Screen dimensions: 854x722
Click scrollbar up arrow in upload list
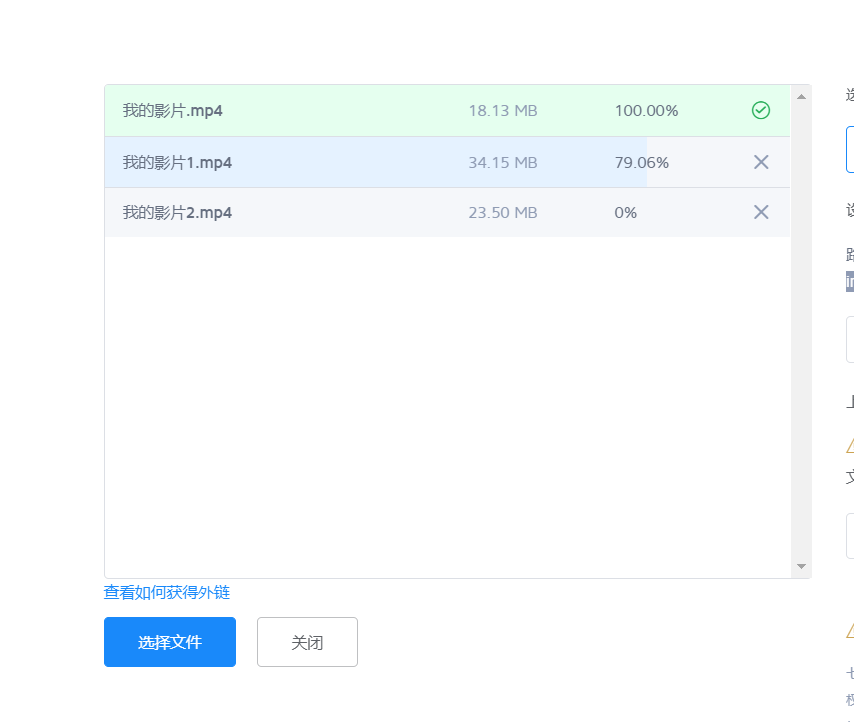801,97
